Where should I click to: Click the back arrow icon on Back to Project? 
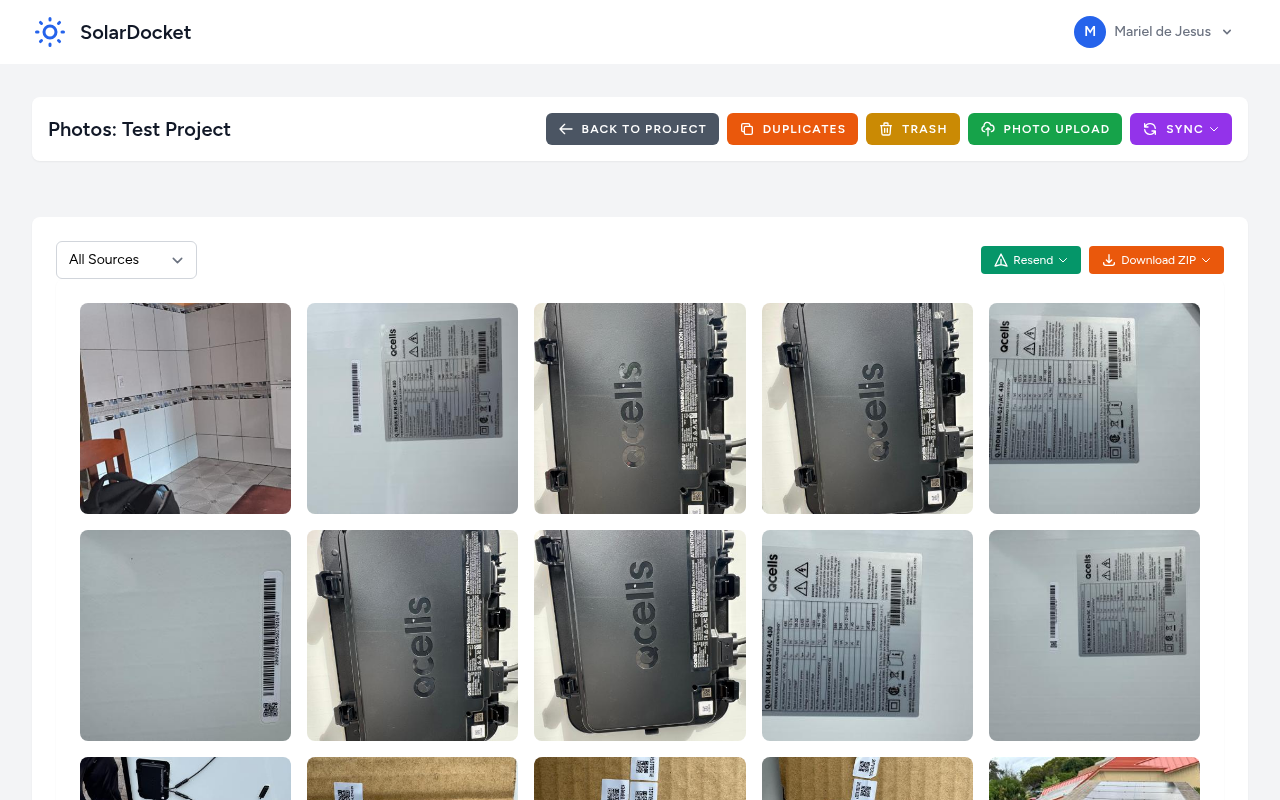pyautogui.click(x=565, y=129)
